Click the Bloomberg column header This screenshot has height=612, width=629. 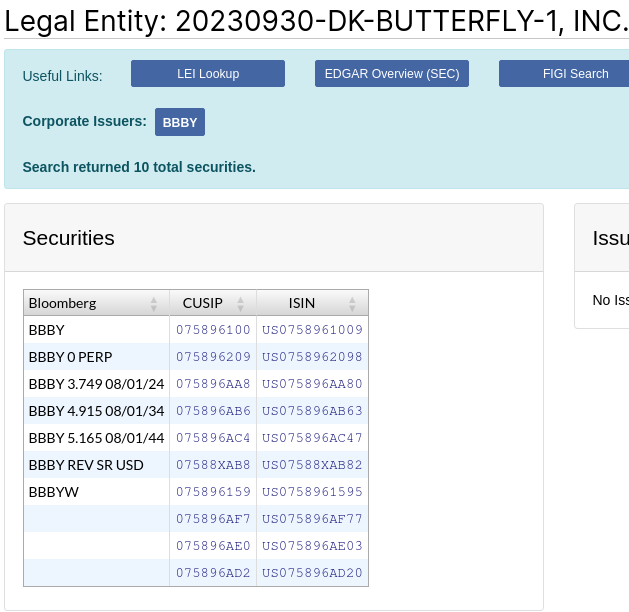coord(96,303)
